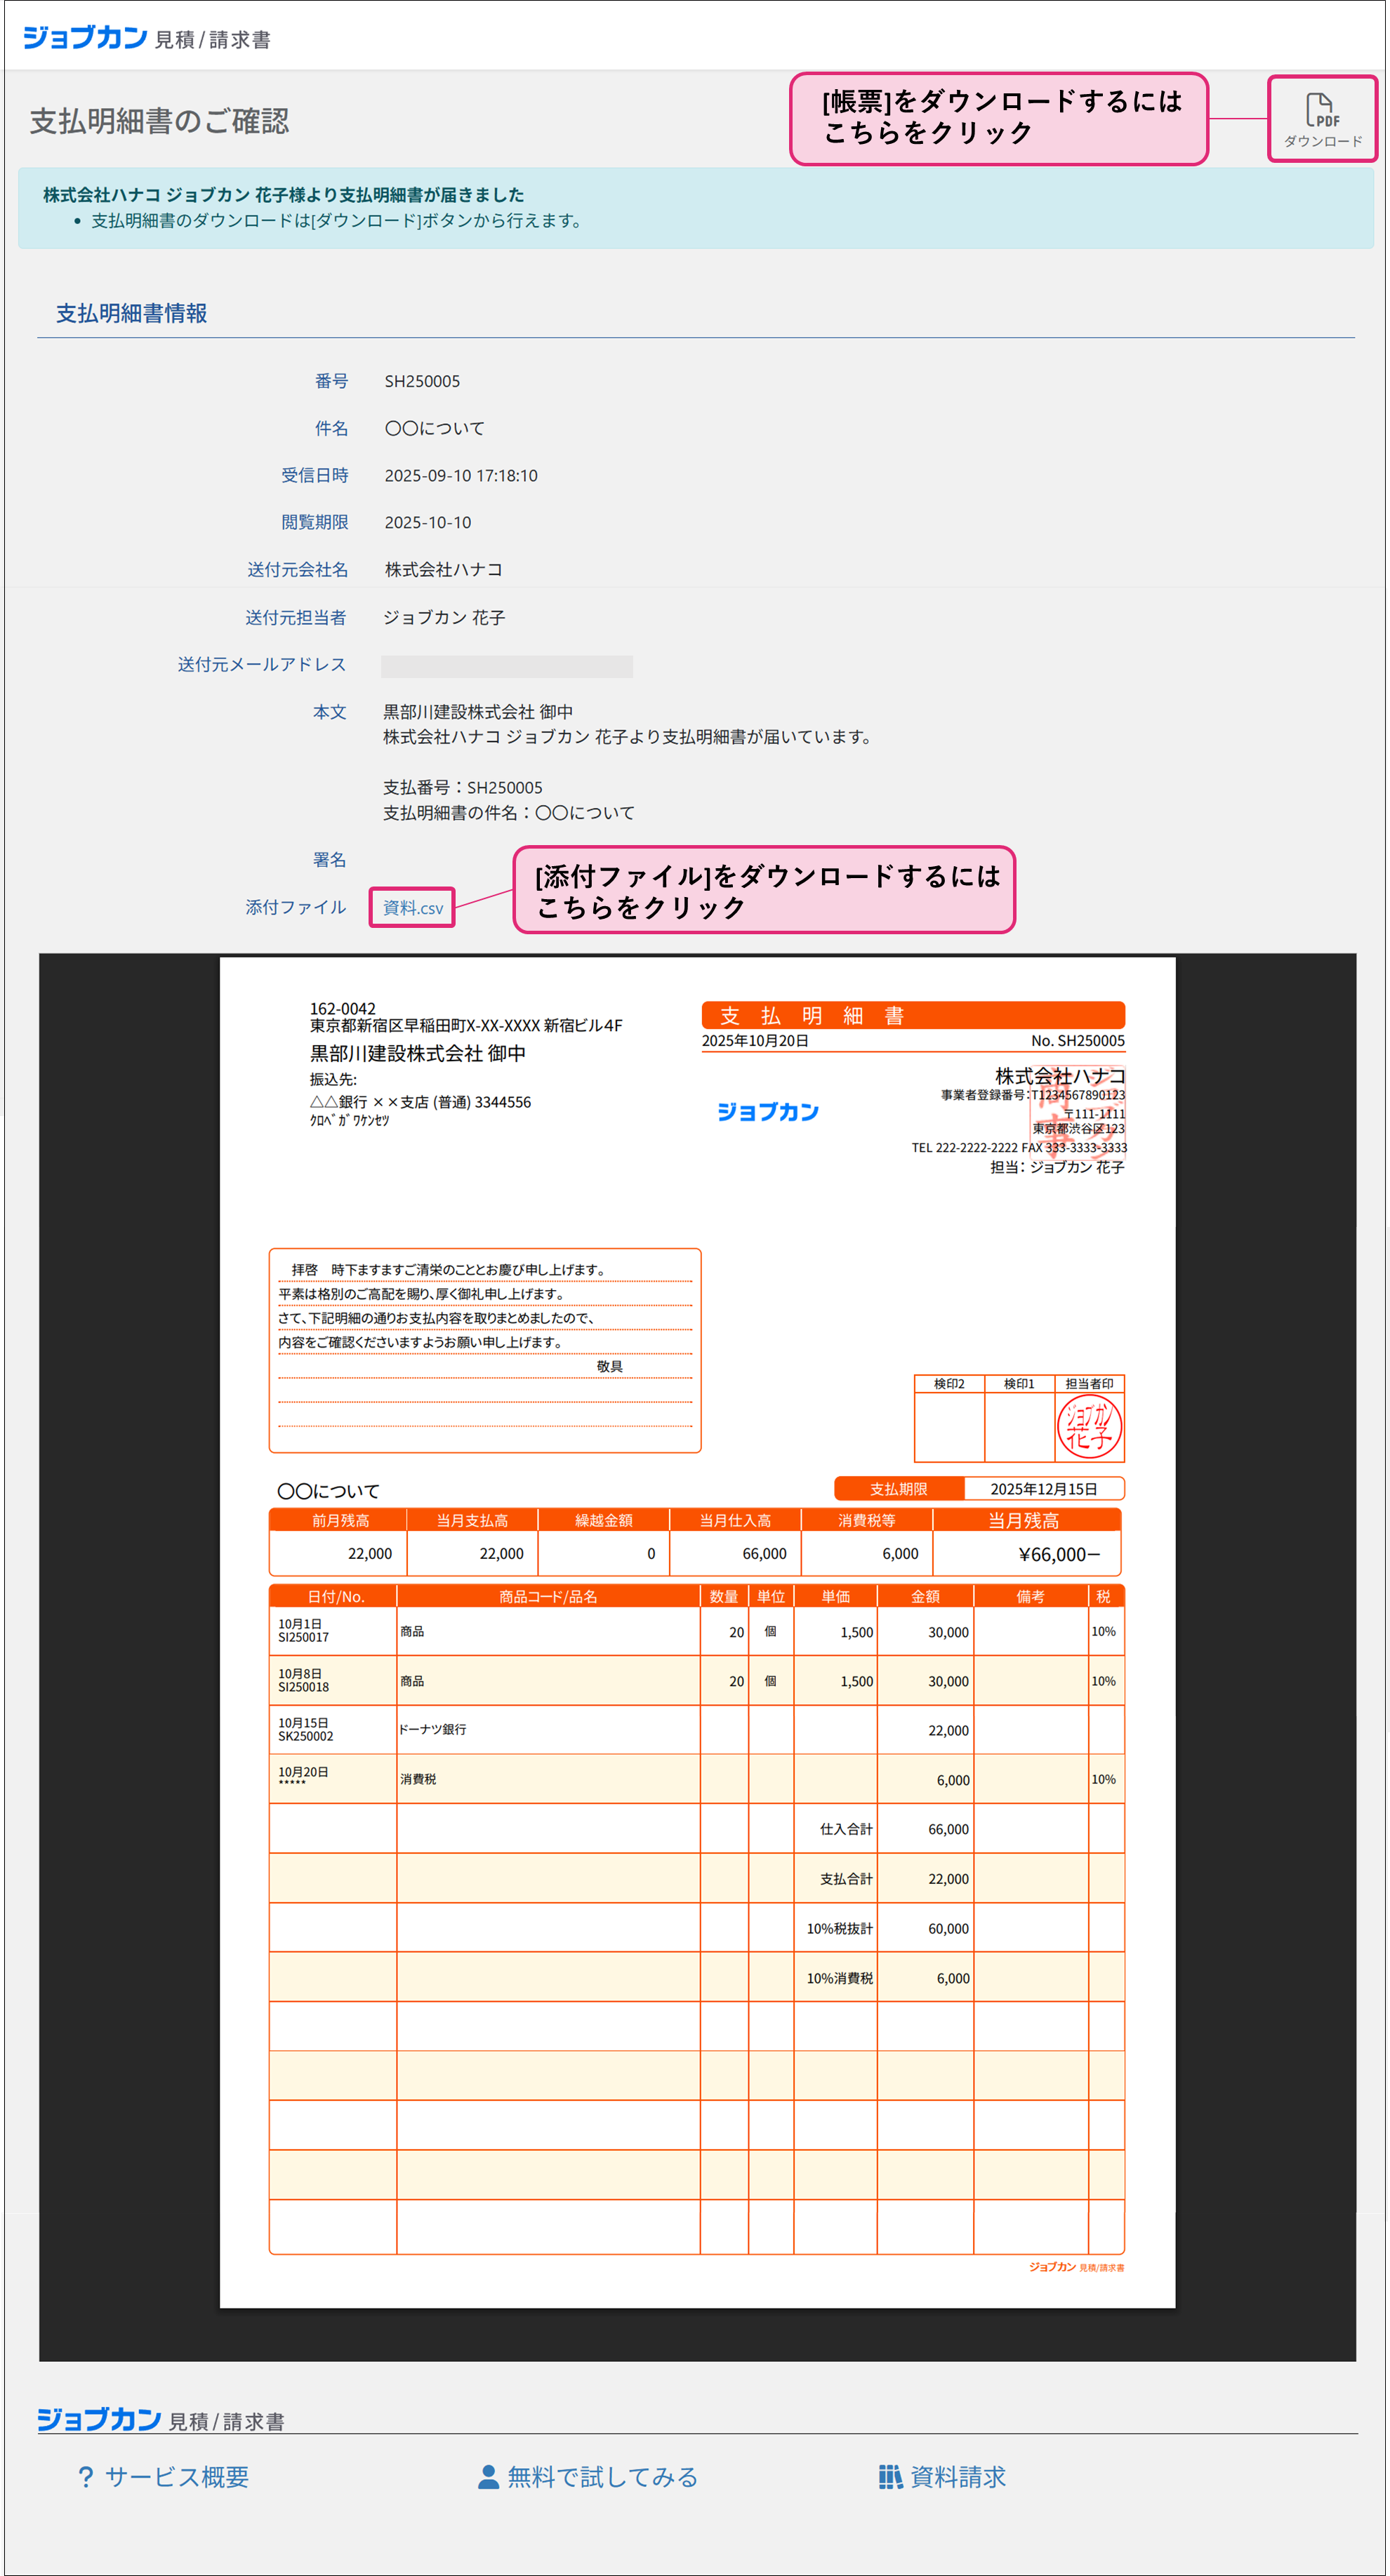This screenshot has height=2576, width=1390.
Task: Open the サービス概要 footer link
Action: pos(177,2477)
